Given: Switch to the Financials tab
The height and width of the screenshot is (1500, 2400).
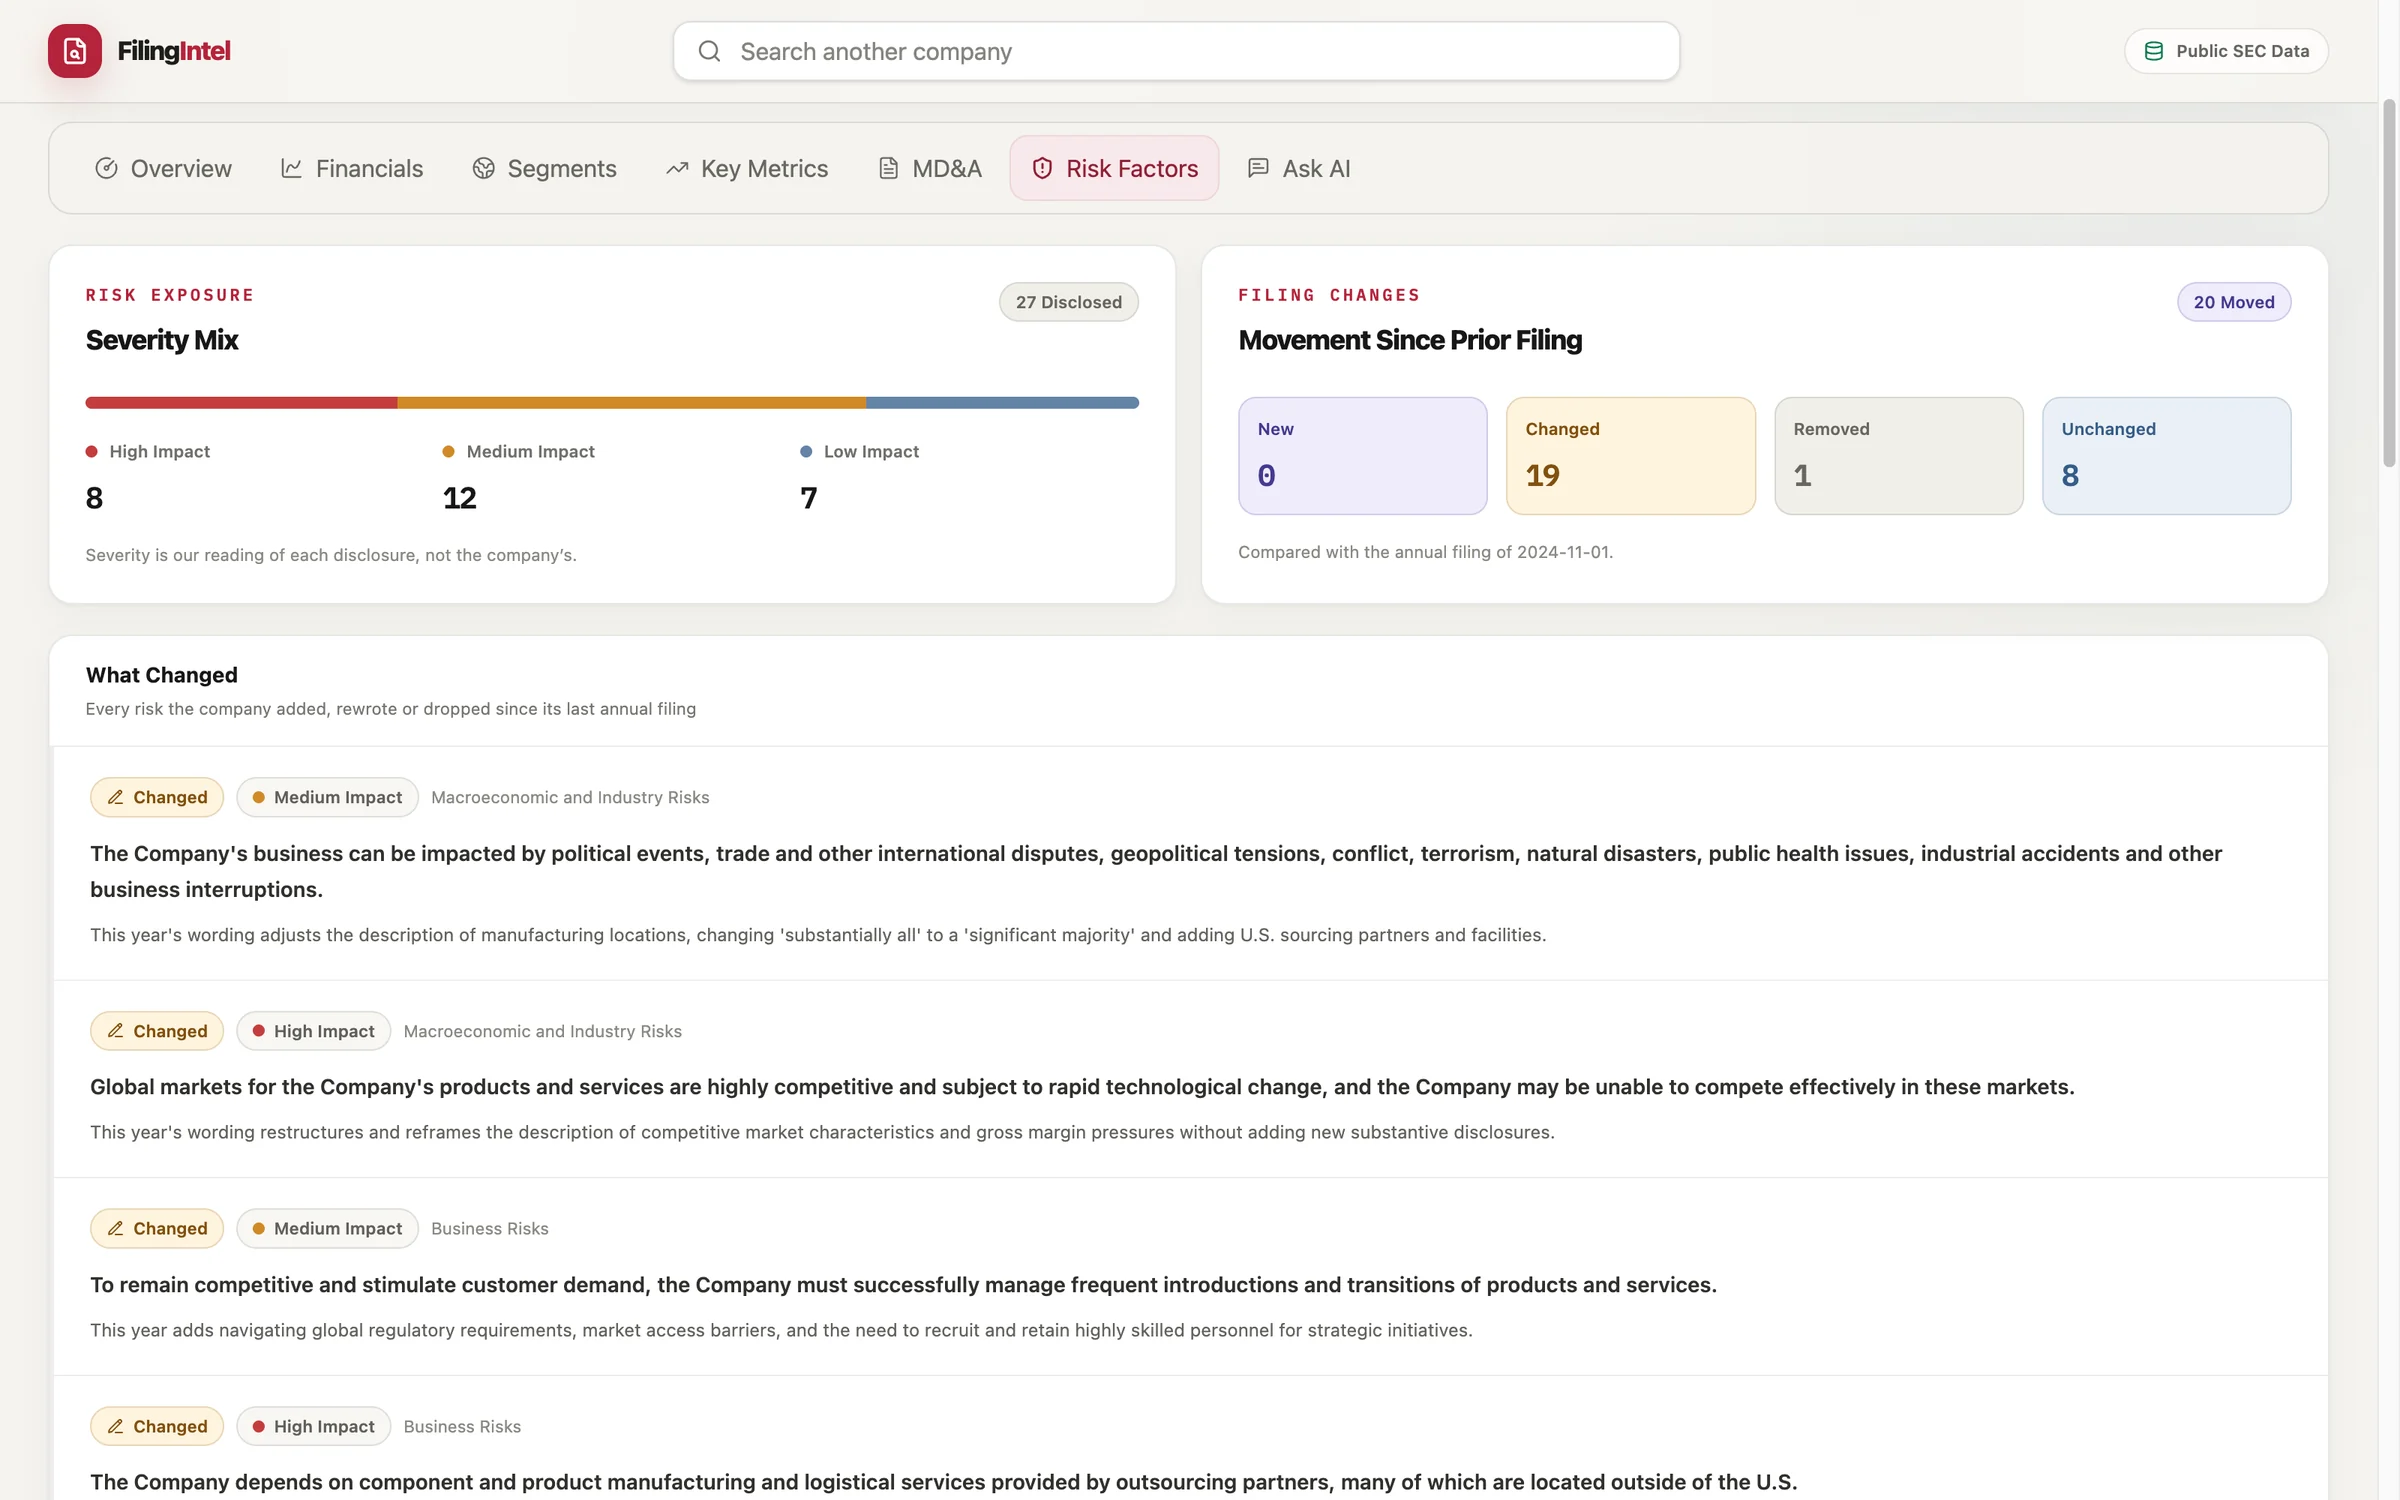Looking at the screenshot, I should click(x=352, y=168).
